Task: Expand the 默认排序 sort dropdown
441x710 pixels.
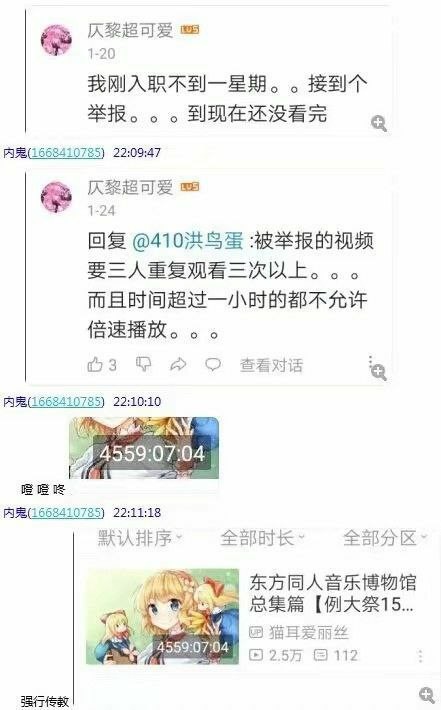Action: pyautogui.click(x=139, y=538)
